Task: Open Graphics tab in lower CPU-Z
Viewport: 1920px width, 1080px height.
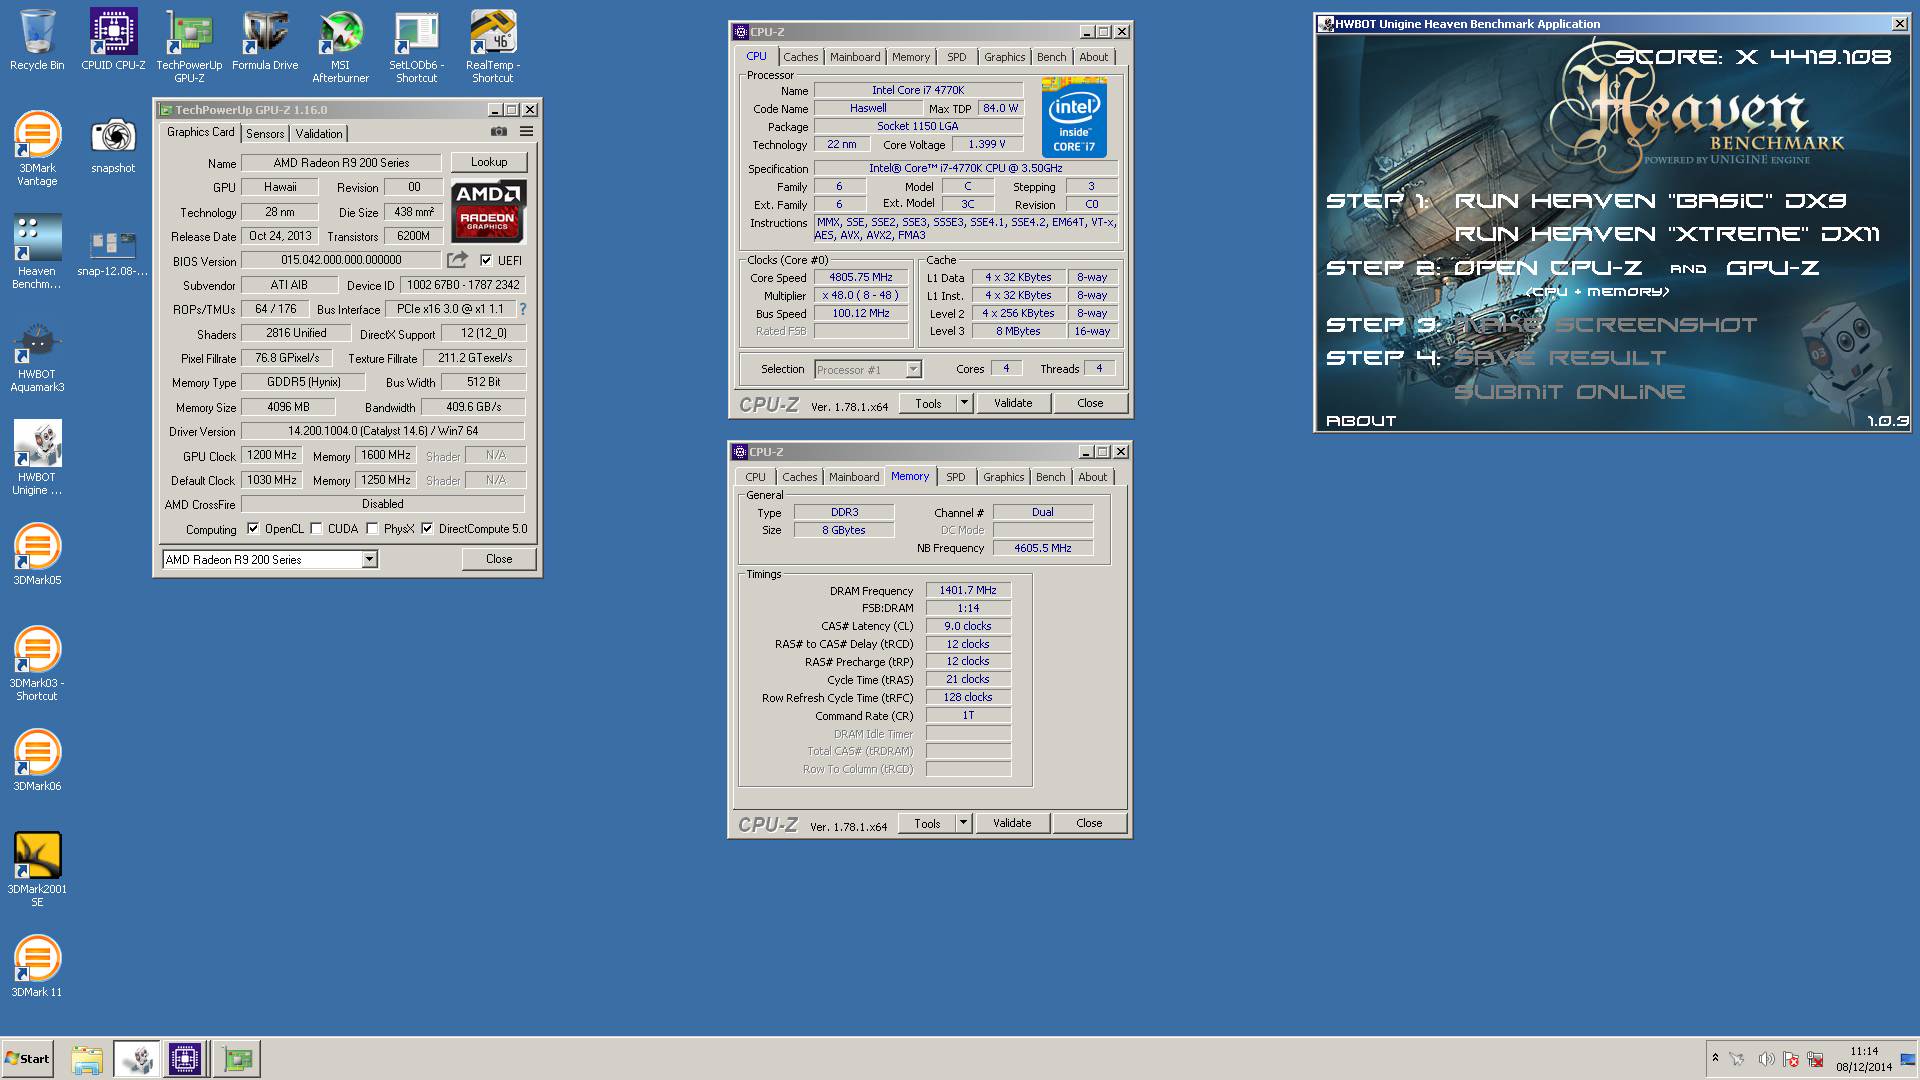Action: tap(1003, 477)
